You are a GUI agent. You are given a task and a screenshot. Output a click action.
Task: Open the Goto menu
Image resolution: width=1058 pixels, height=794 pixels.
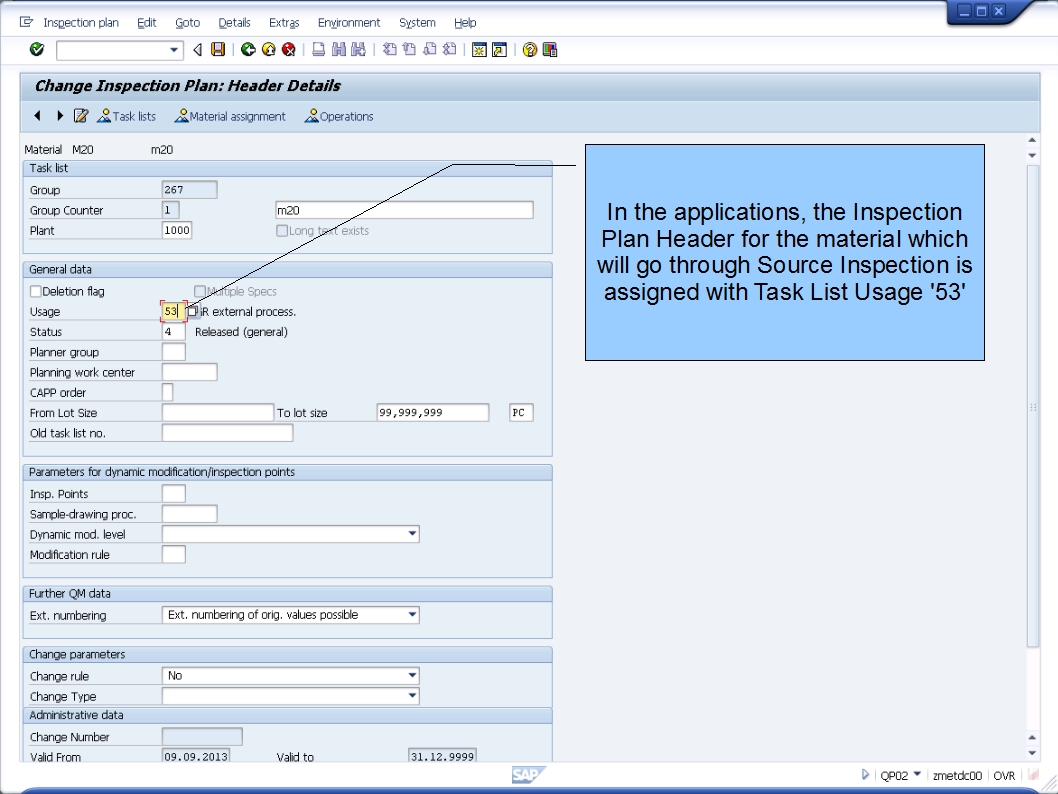pos(188,22)
